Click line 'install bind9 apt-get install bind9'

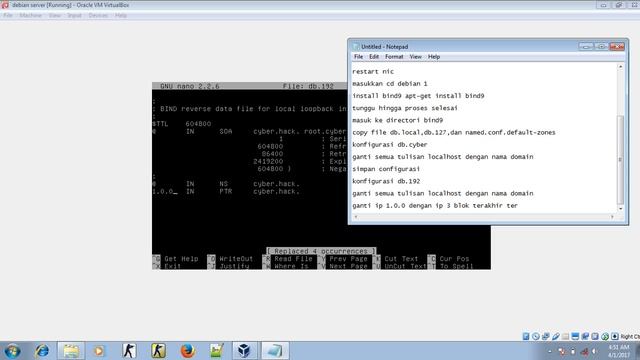[418, 96]
